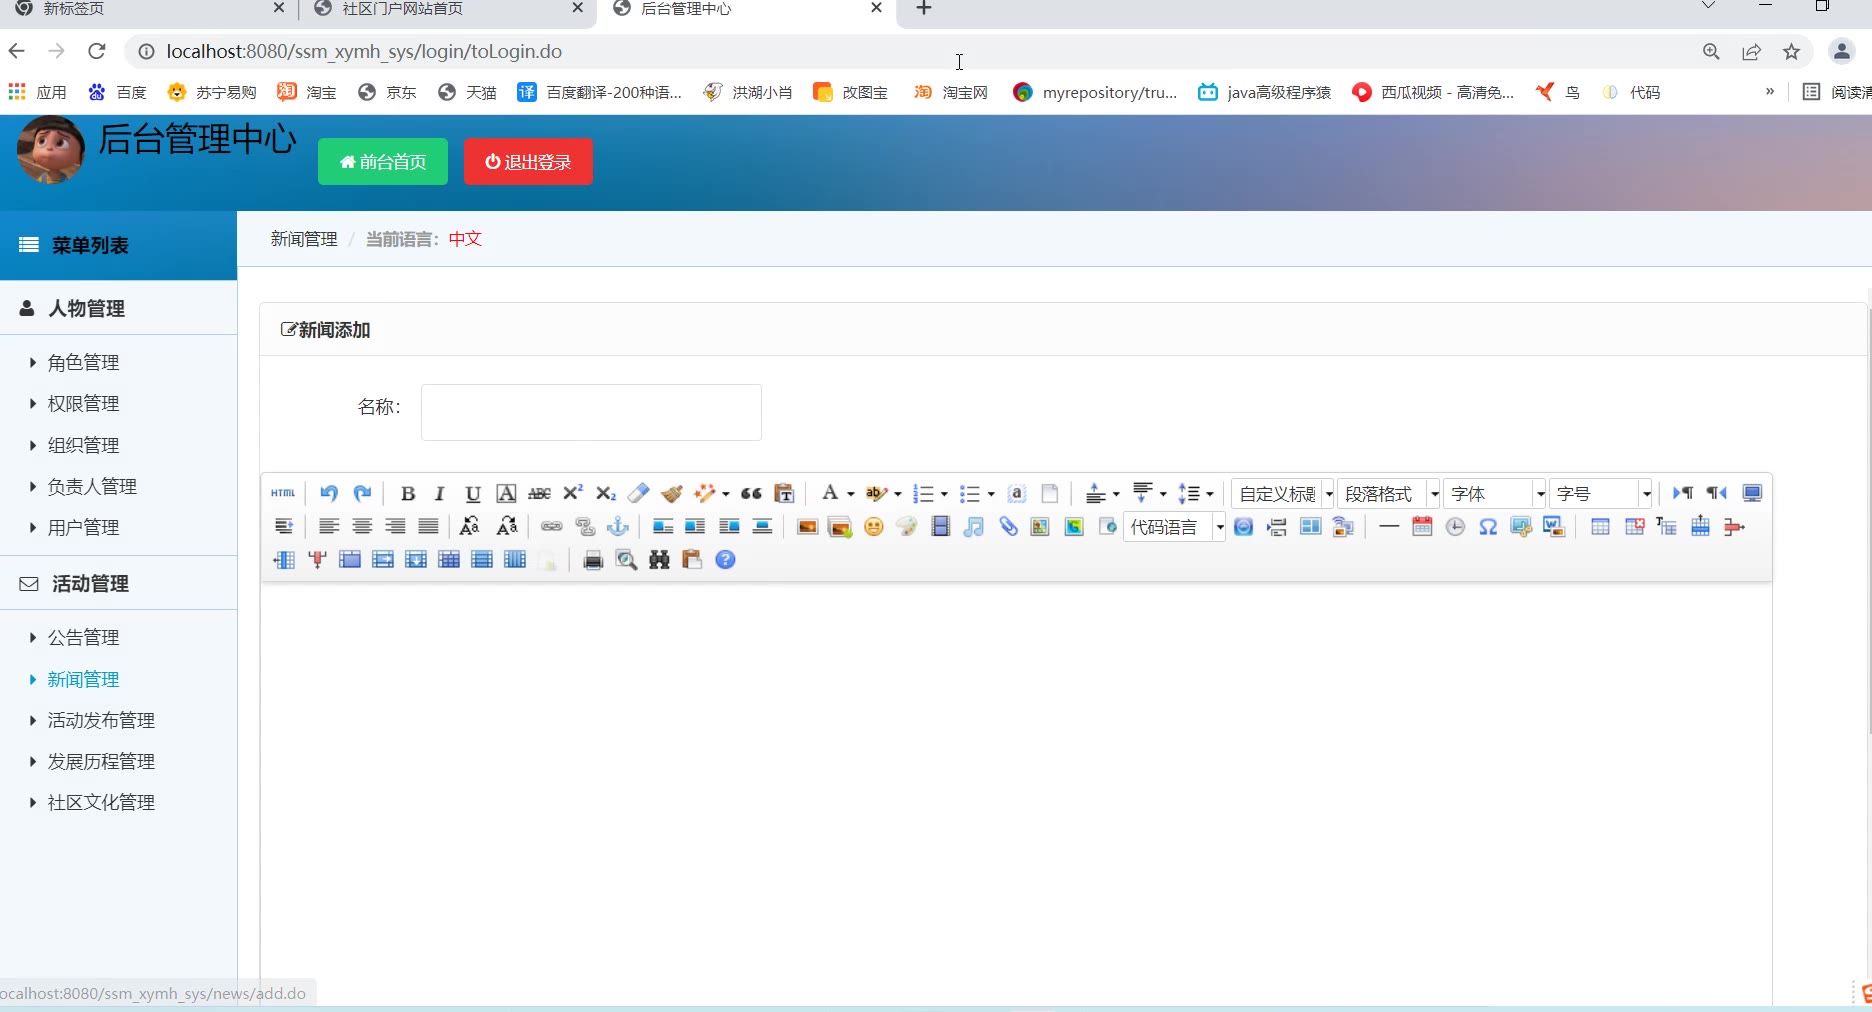The image size is (1872, 1012).
Task: Toggle bold formatting
Action: click(x=407, y=493)
